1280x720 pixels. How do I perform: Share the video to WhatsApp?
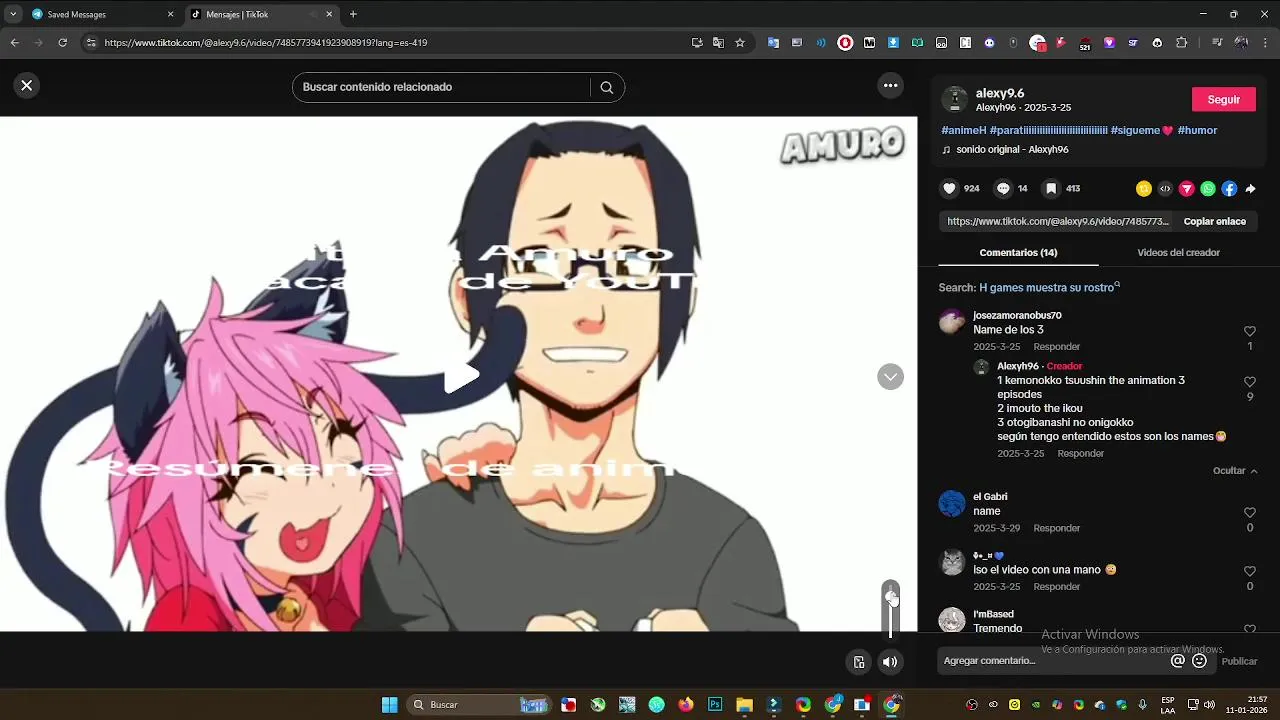point(1208,188)
